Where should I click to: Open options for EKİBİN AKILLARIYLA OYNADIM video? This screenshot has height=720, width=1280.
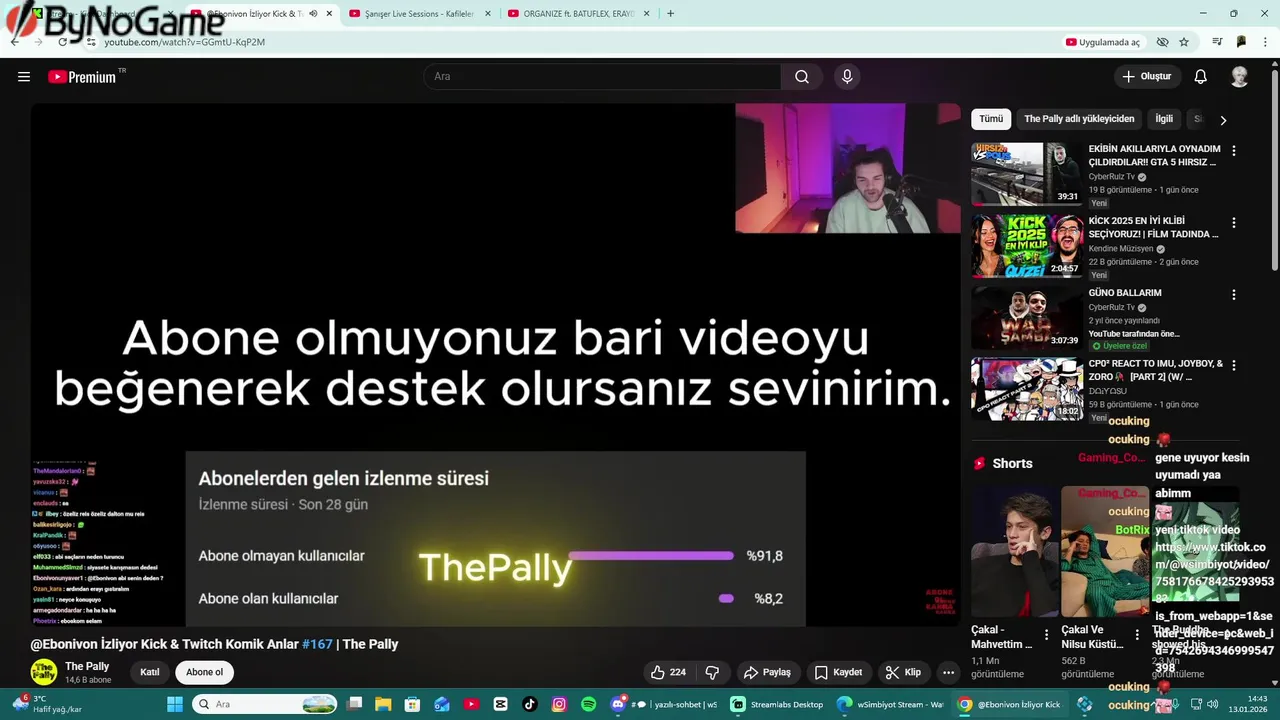1233,151
